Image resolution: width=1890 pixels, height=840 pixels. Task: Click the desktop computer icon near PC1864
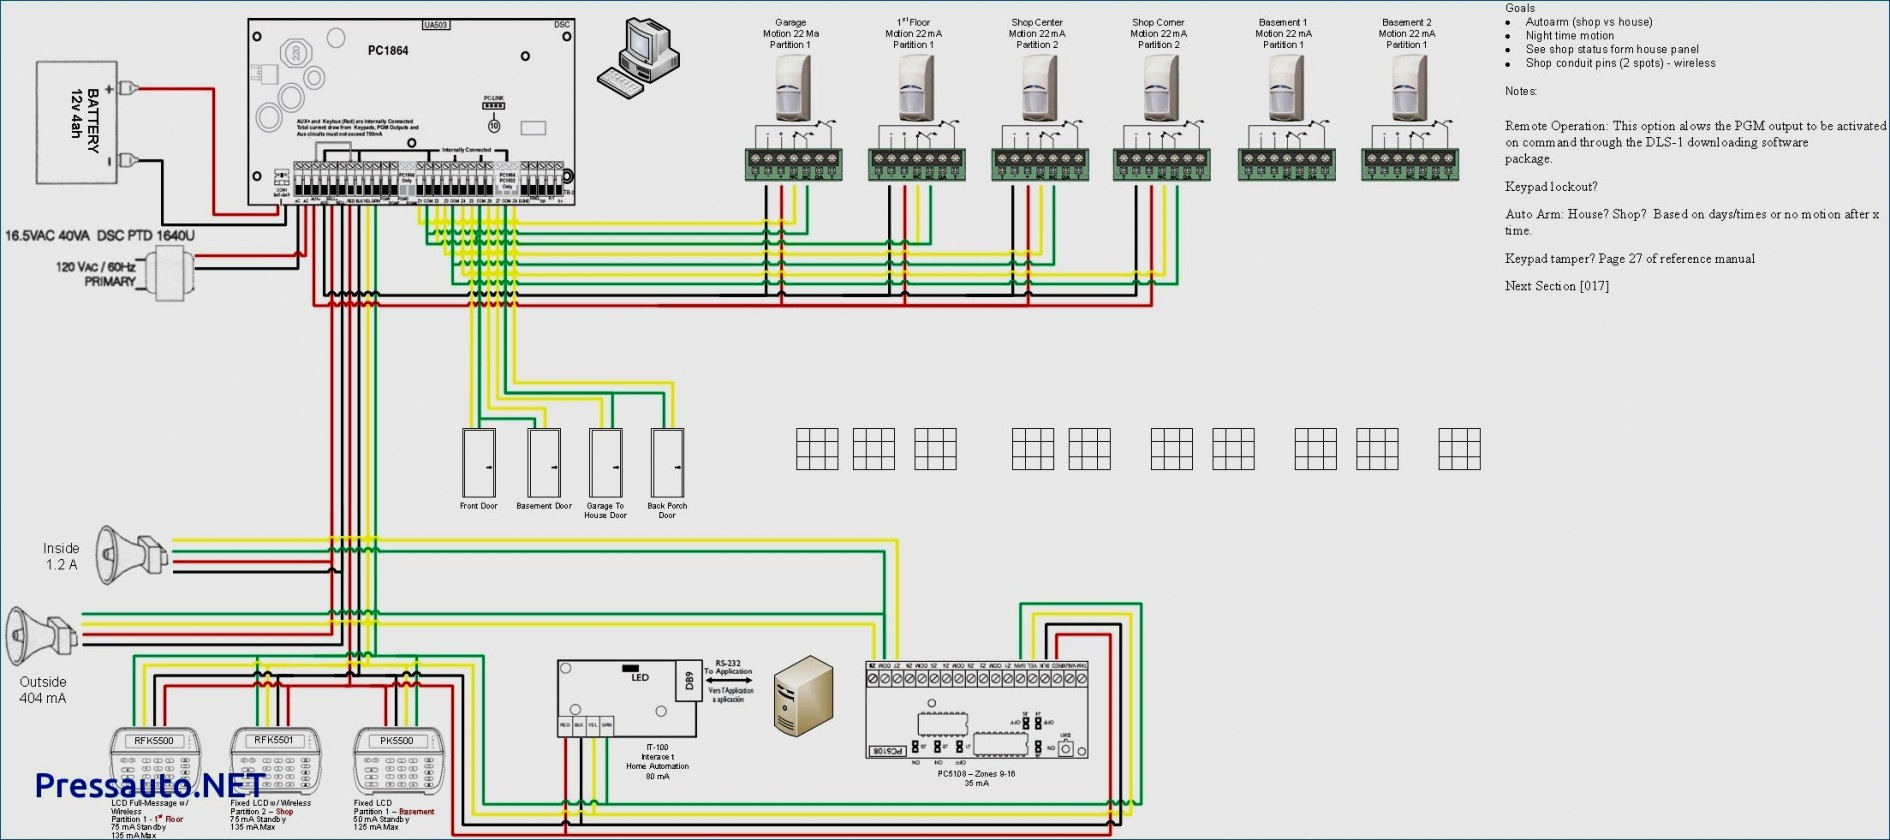click(x=638, y=58)
